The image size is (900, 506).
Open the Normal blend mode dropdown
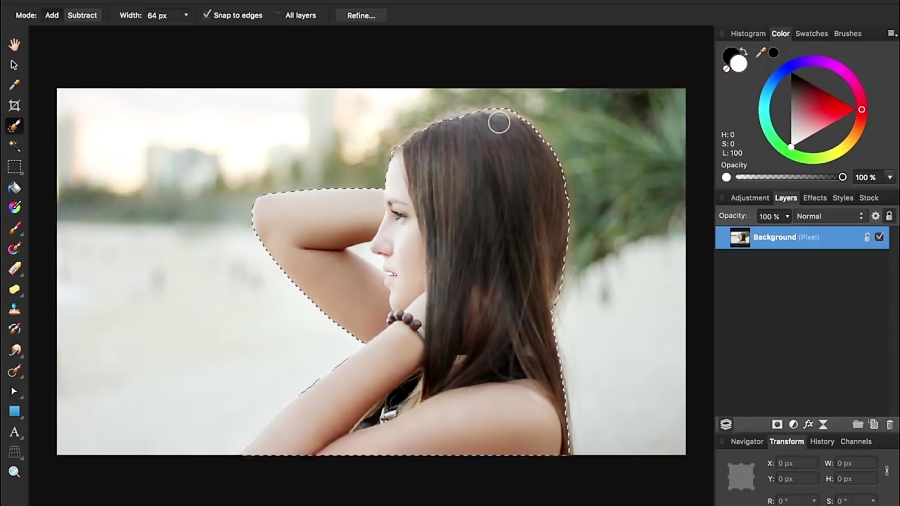(x=829, y=216)
